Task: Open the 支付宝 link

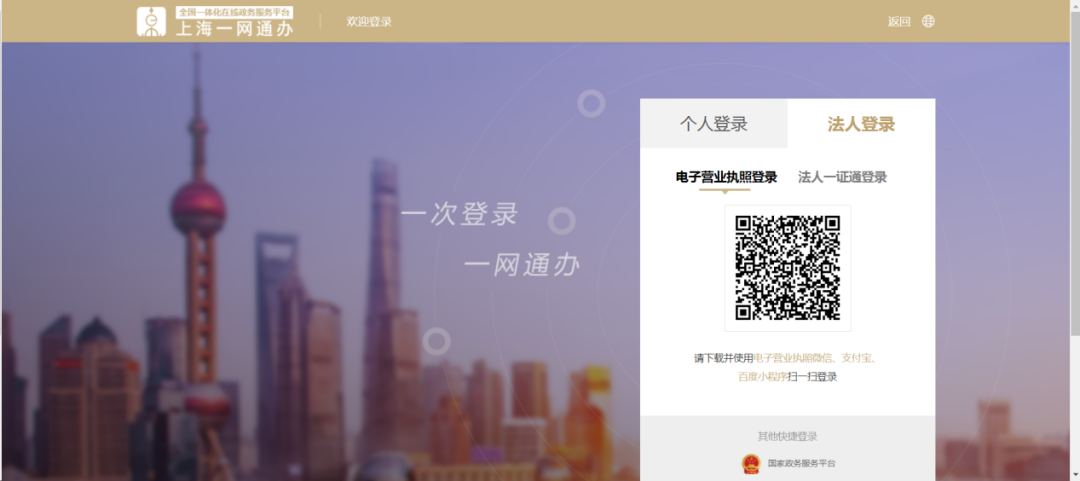Action: [x=858, y=358]
